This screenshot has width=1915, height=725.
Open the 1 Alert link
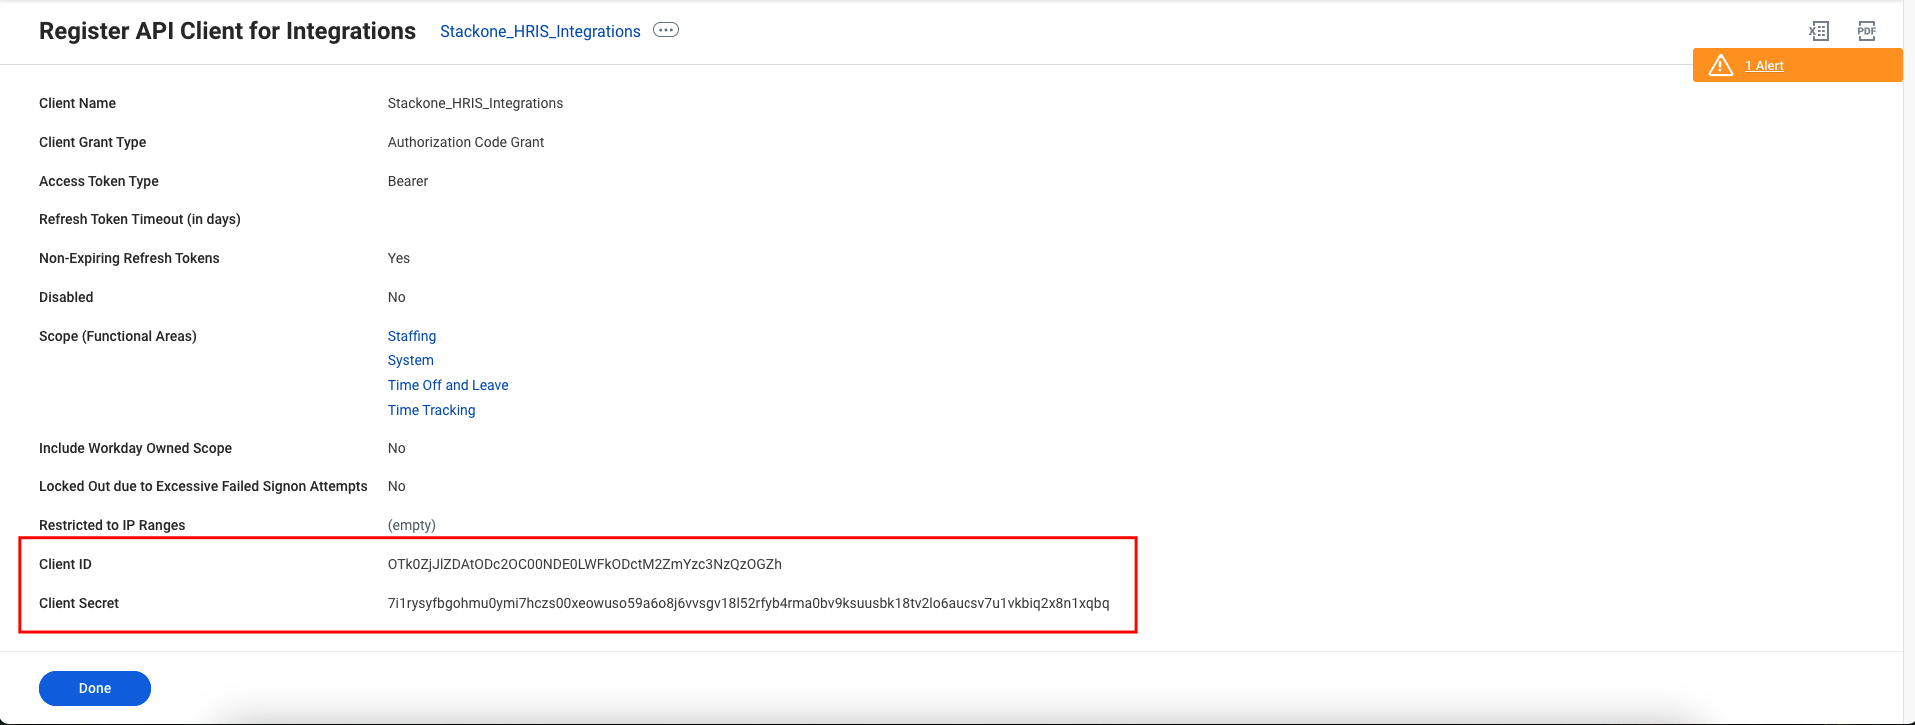1764,66
